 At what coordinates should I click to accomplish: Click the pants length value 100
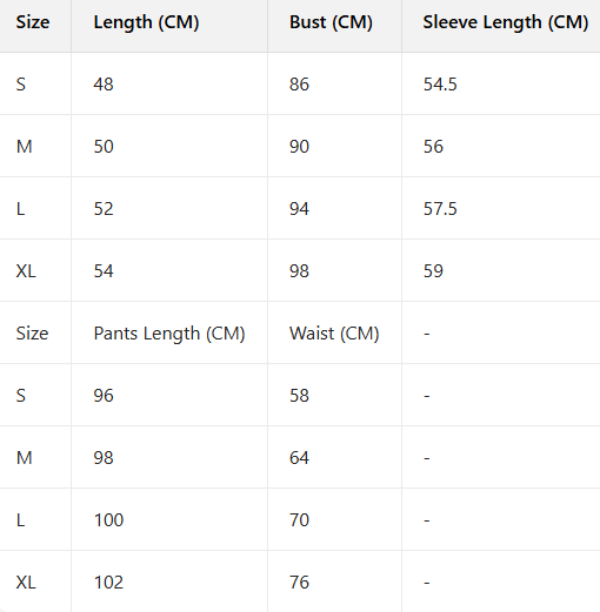108,519
